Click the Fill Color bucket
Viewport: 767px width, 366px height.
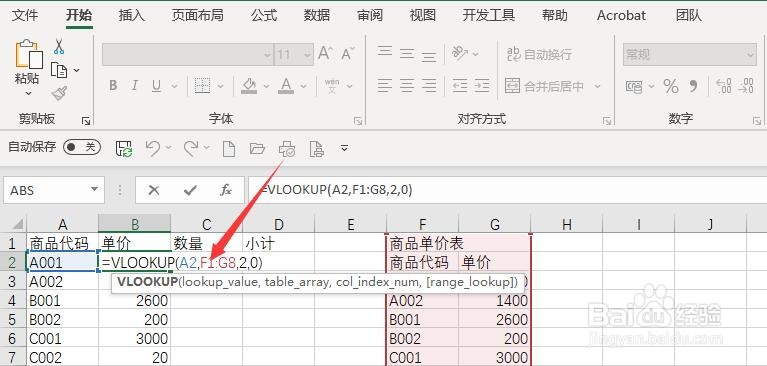[249, 86]
